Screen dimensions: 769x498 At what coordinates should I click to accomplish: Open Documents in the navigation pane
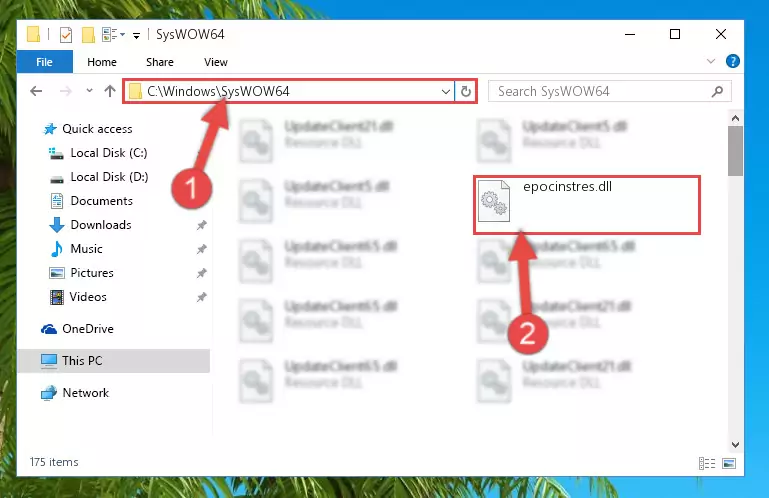coord(102,201)
